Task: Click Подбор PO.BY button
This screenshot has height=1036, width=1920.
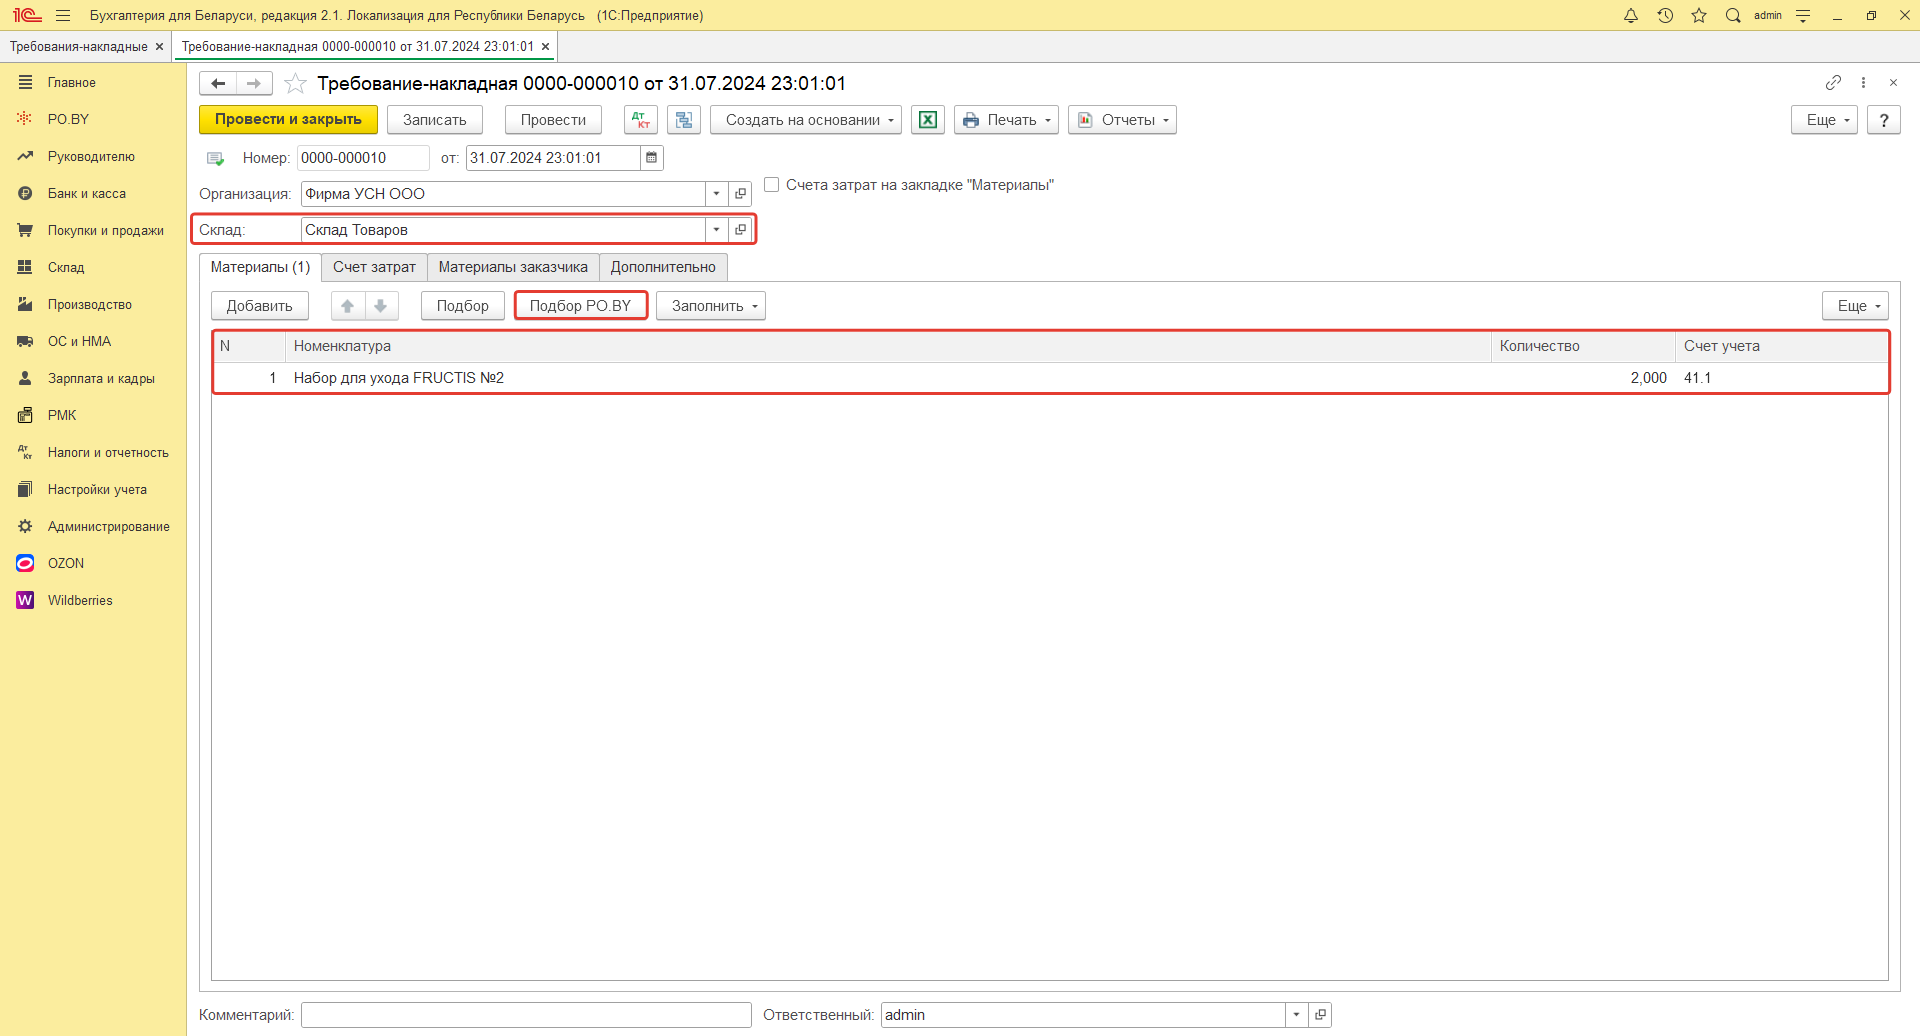Action: [580, 306]
